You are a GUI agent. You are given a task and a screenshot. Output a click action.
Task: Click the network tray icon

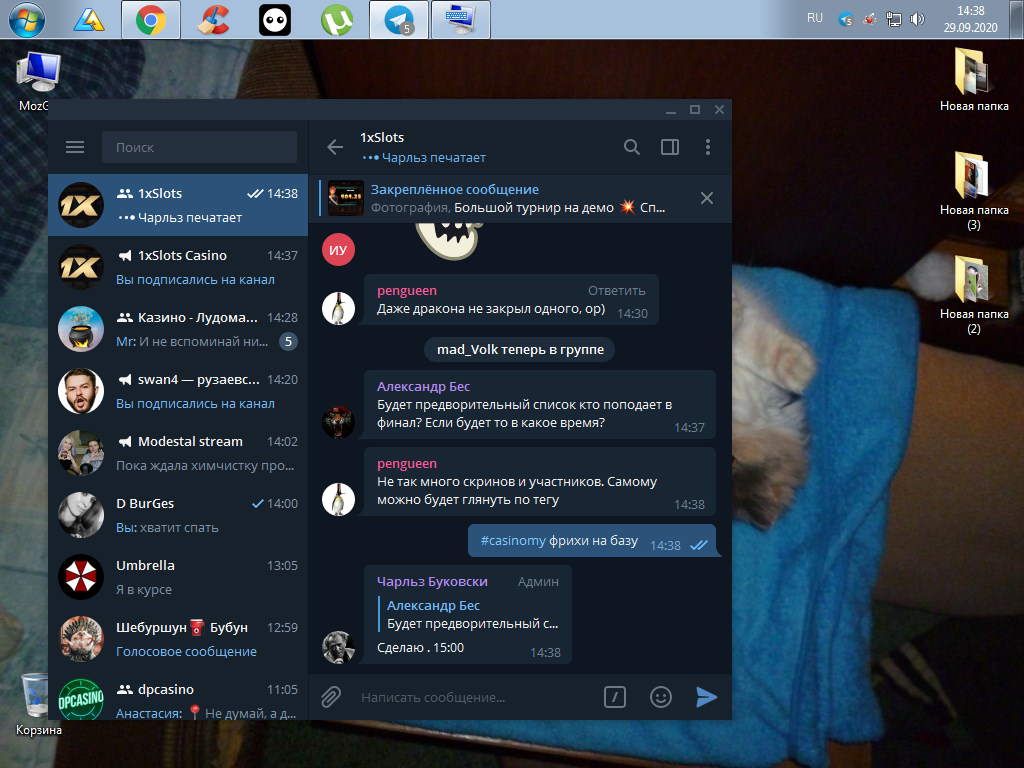point(893,19)
